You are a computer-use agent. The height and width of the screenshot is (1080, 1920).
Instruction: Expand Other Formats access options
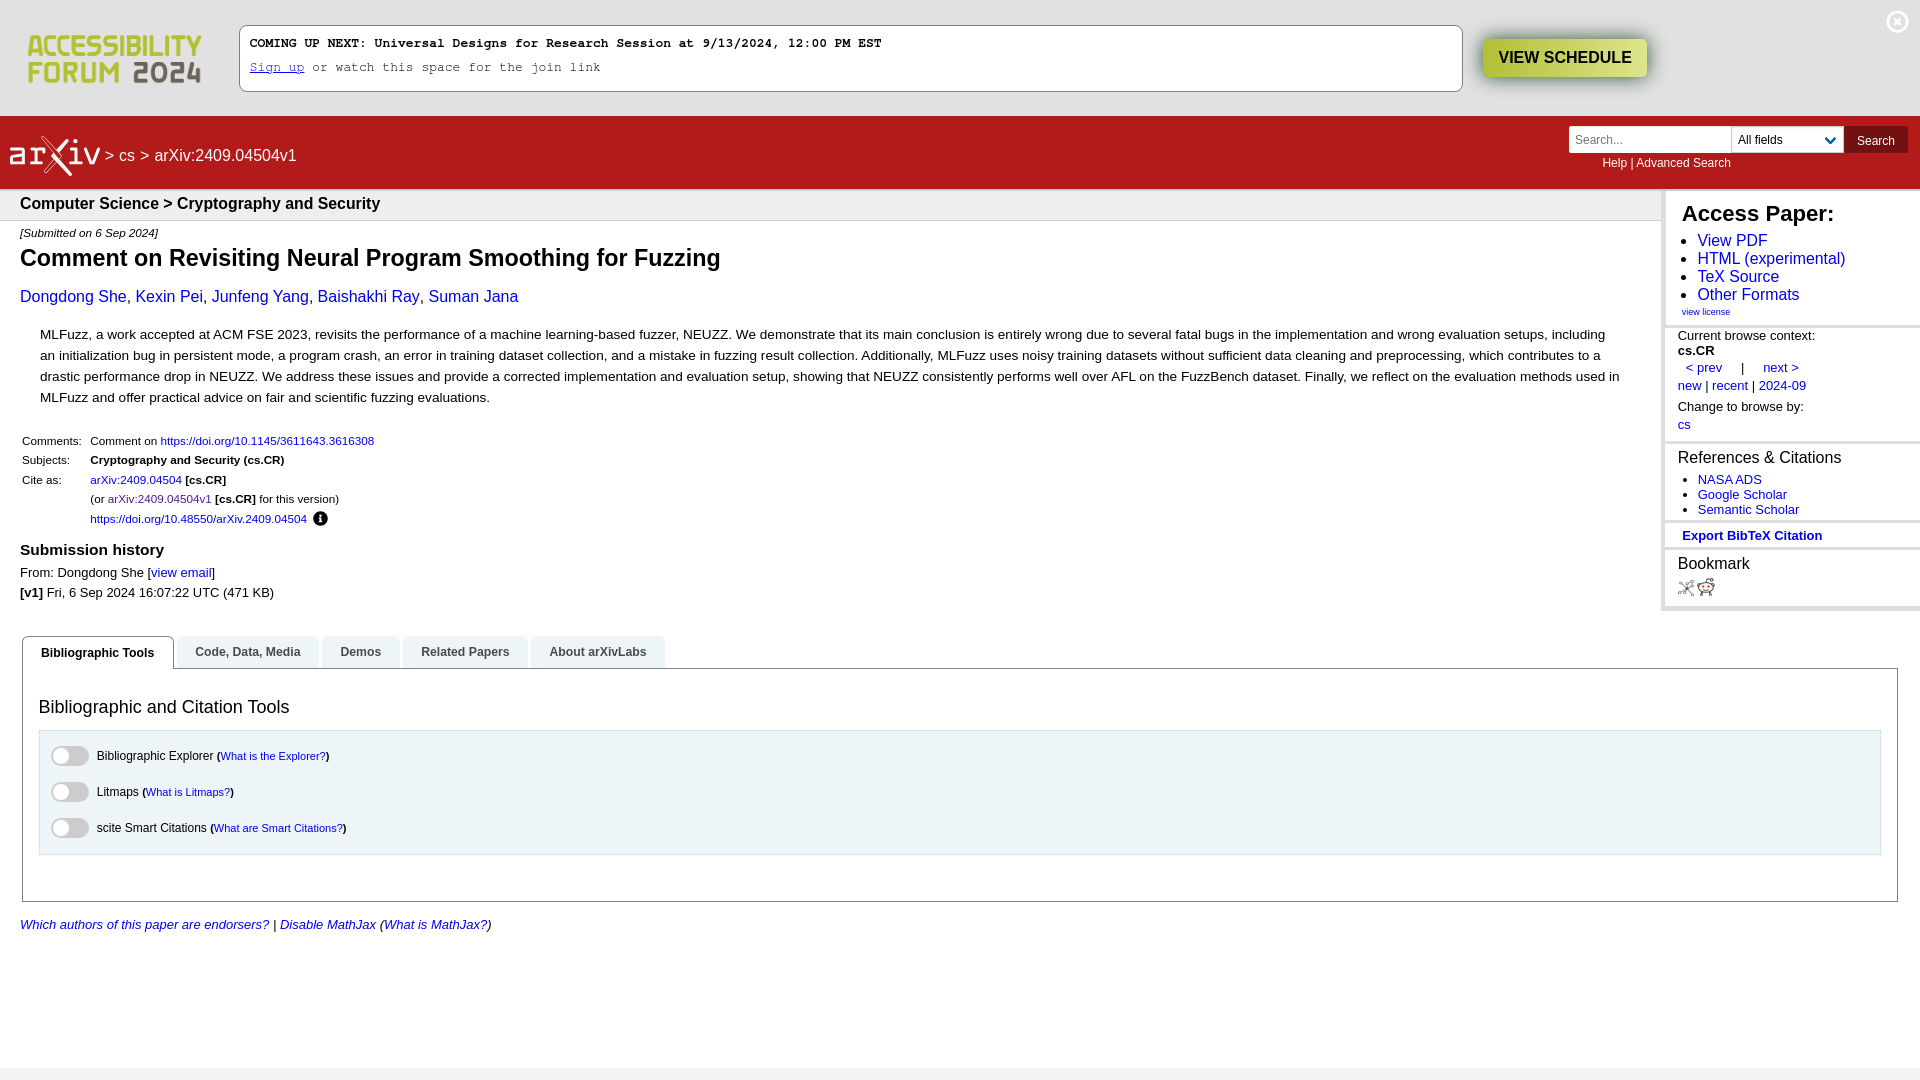(x=1749, y=294)
